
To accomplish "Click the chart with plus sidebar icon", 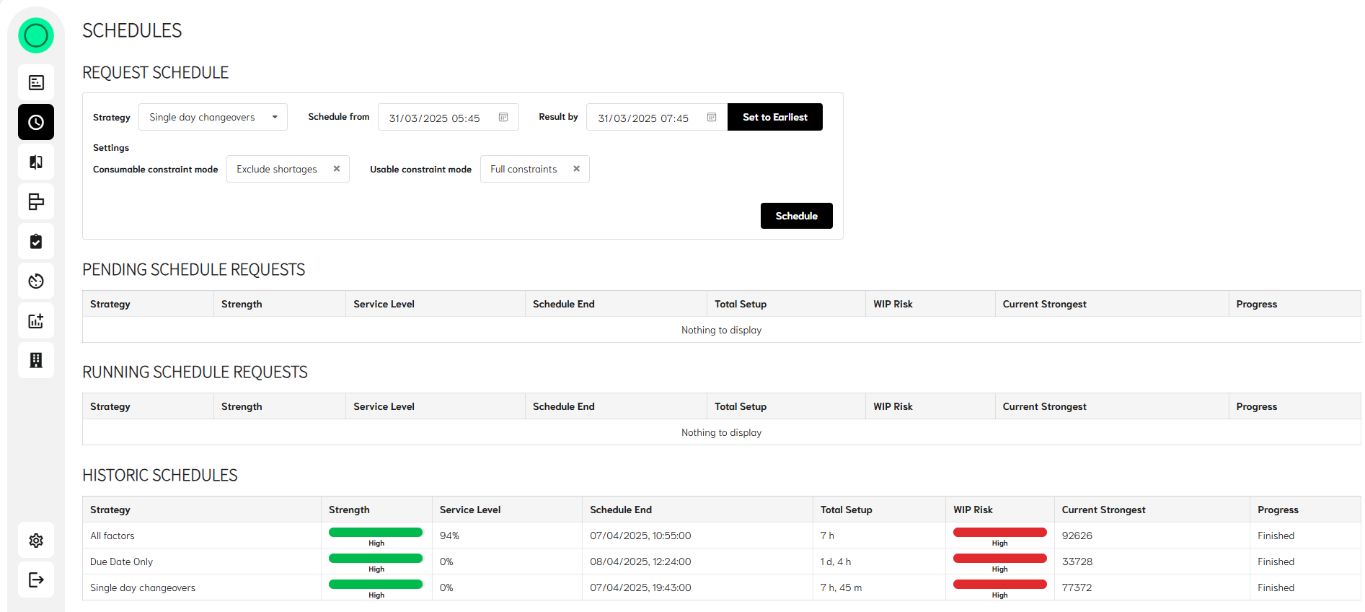I will point(36,321).
